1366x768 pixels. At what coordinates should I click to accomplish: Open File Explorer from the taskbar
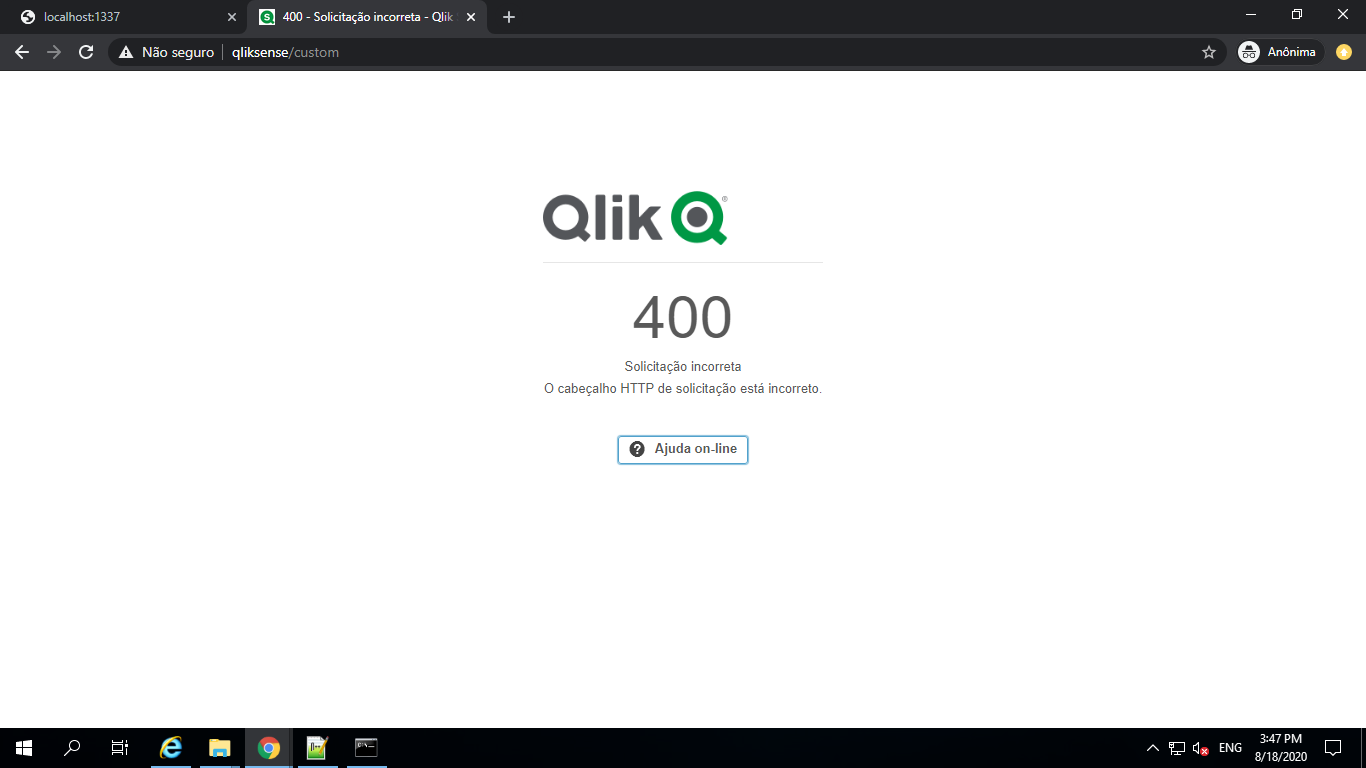pyautogui.click(x=220, y=748)
